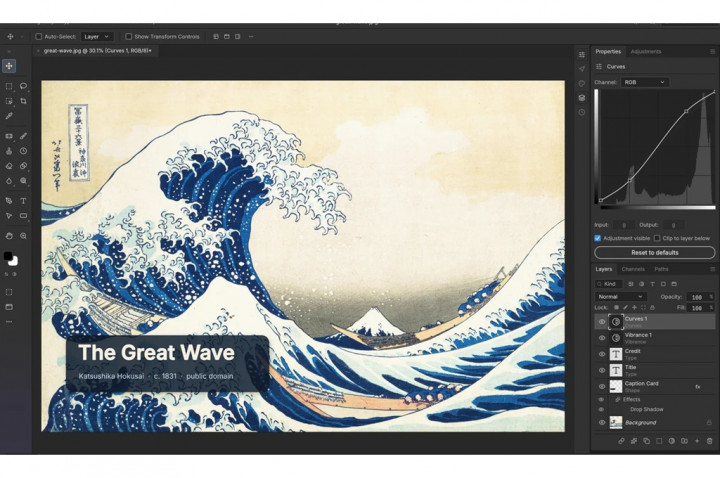
Task: Select the Lasso tool
Action: [x=23, y=86]
